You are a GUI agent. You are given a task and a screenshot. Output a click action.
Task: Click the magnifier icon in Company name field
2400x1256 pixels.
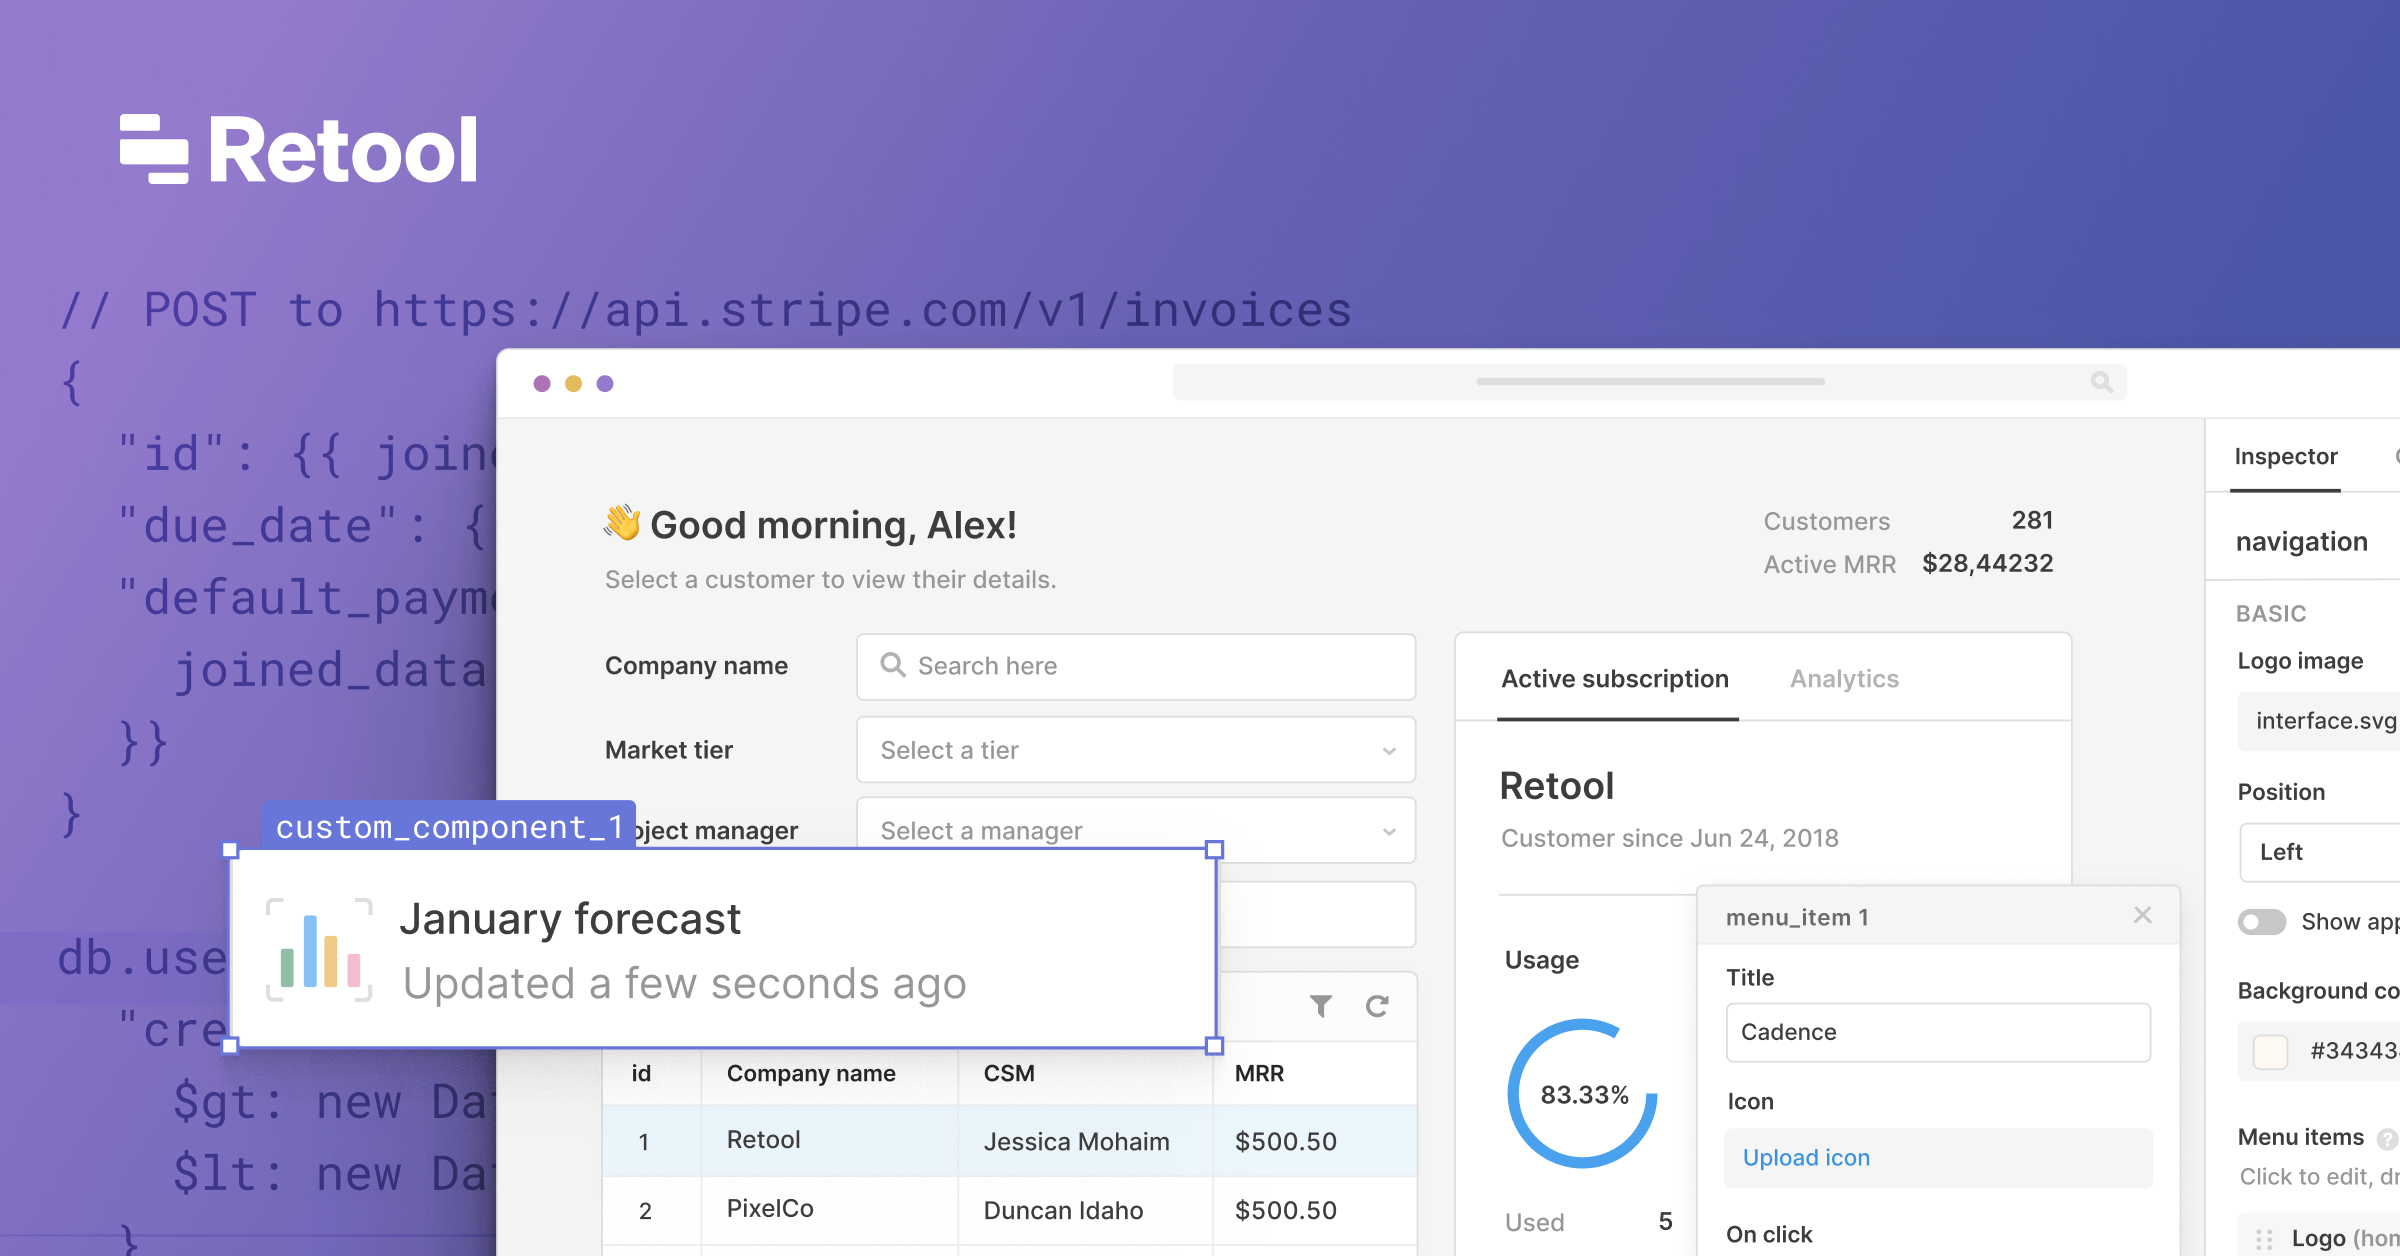(892, 665)
